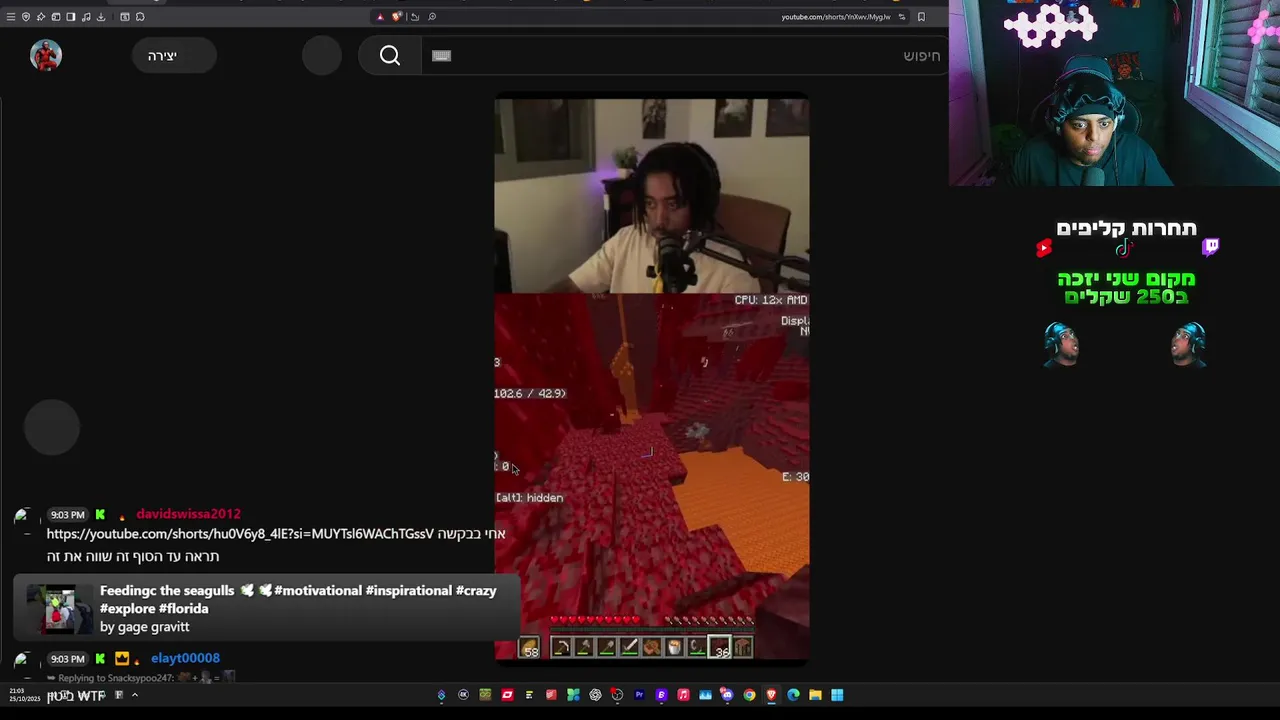
Task: Click the round notifications button beside search
Action: coord(322,56)
